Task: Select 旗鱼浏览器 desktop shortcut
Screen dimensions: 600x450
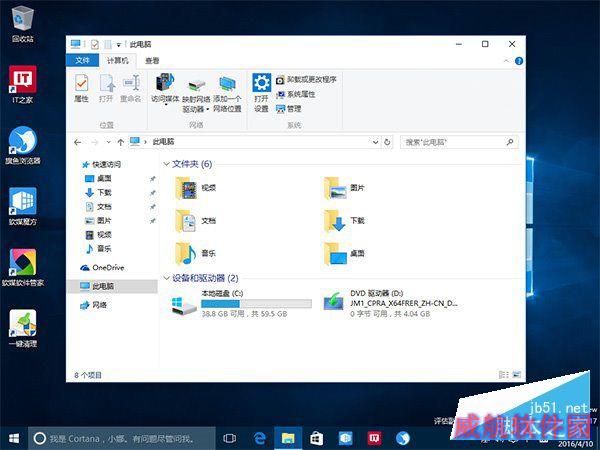Action: pyautogui.click(x=23, y=145)
